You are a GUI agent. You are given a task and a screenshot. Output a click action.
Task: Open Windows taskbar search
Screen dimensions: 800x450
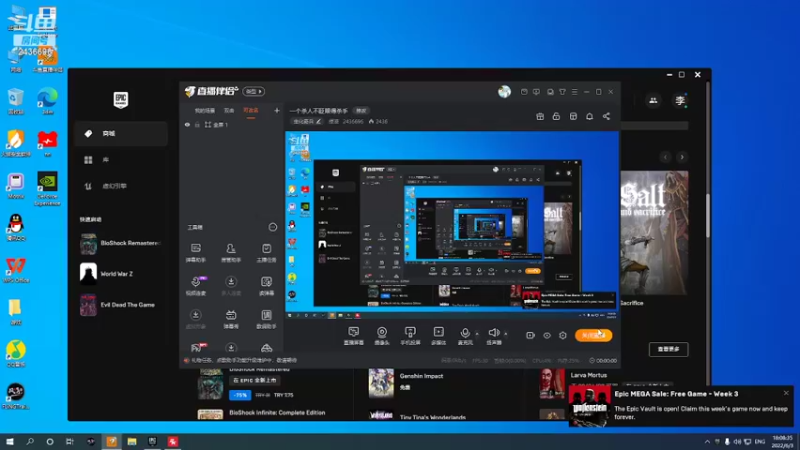30,442
